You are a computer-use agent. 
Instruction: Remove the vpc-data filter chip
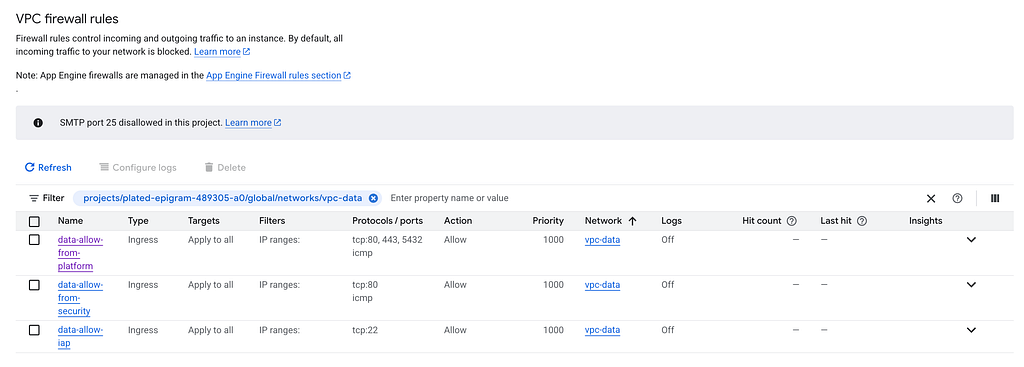click(373, 198)
